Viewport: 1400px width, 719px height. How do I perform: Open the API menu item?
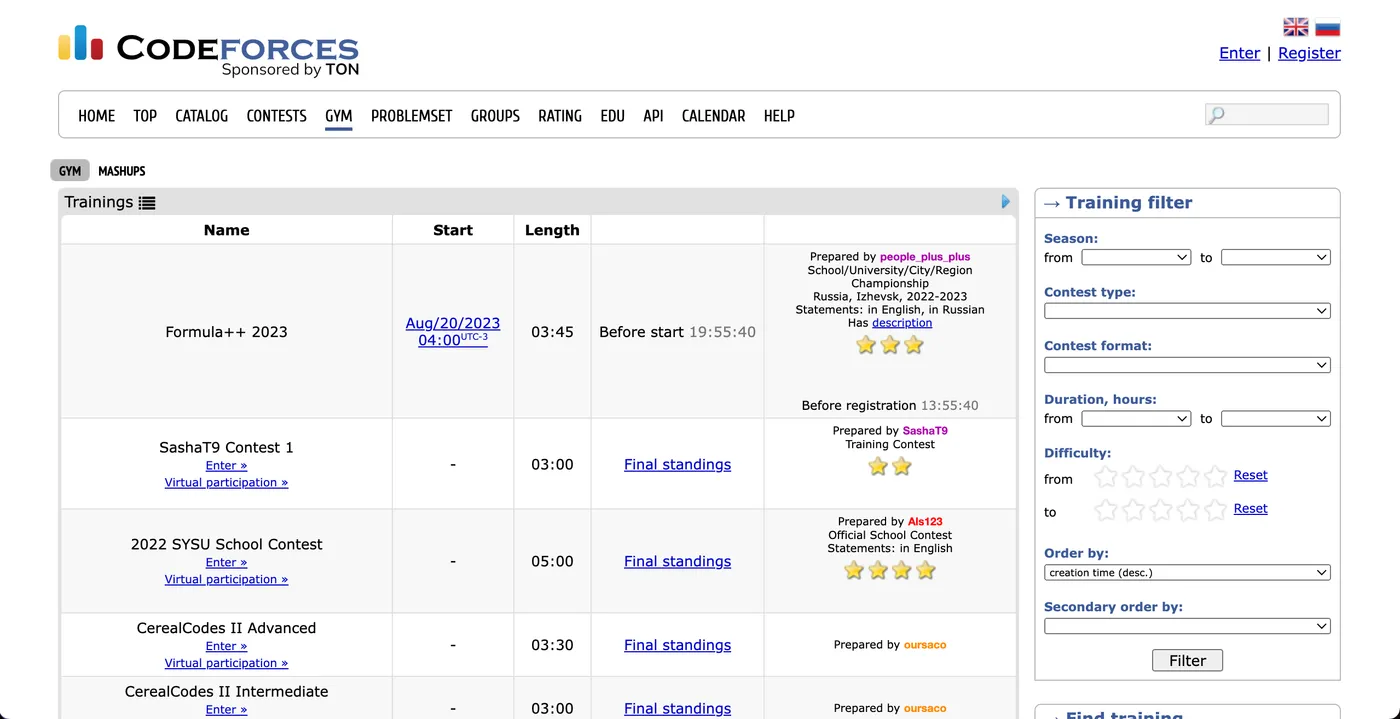tap(654, 116)
